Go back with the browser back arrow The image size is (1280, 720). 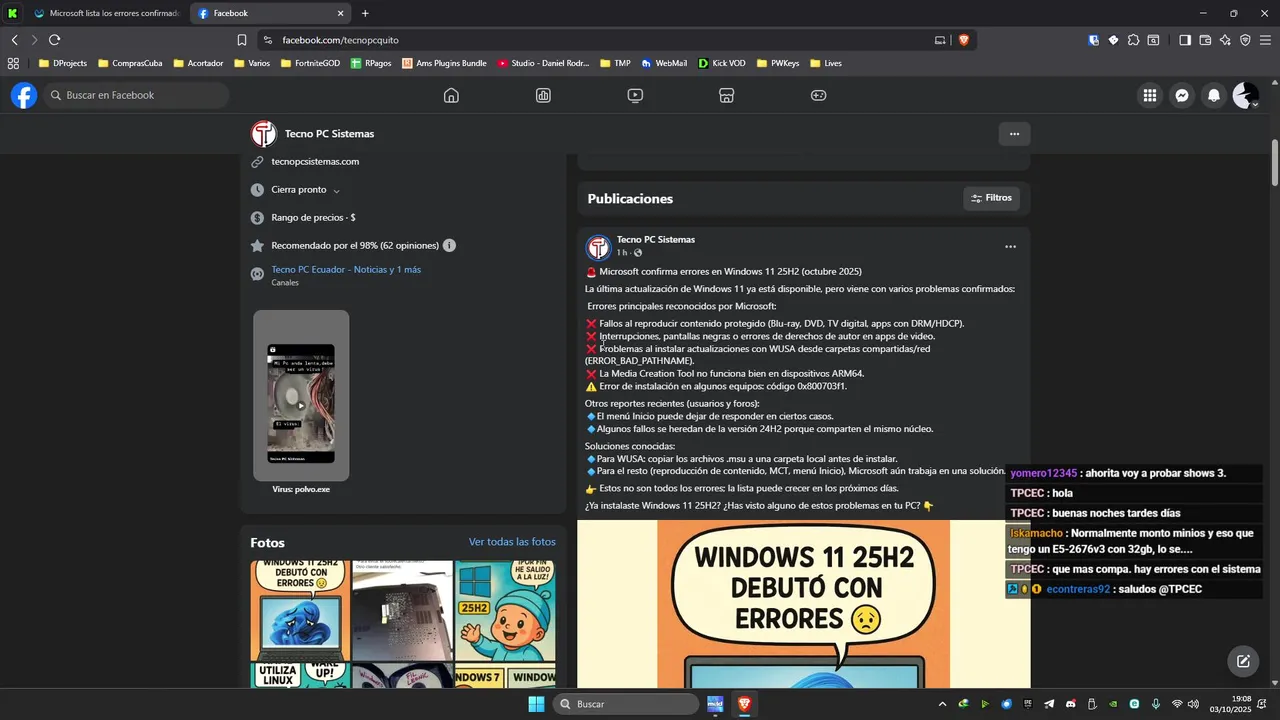14,40
